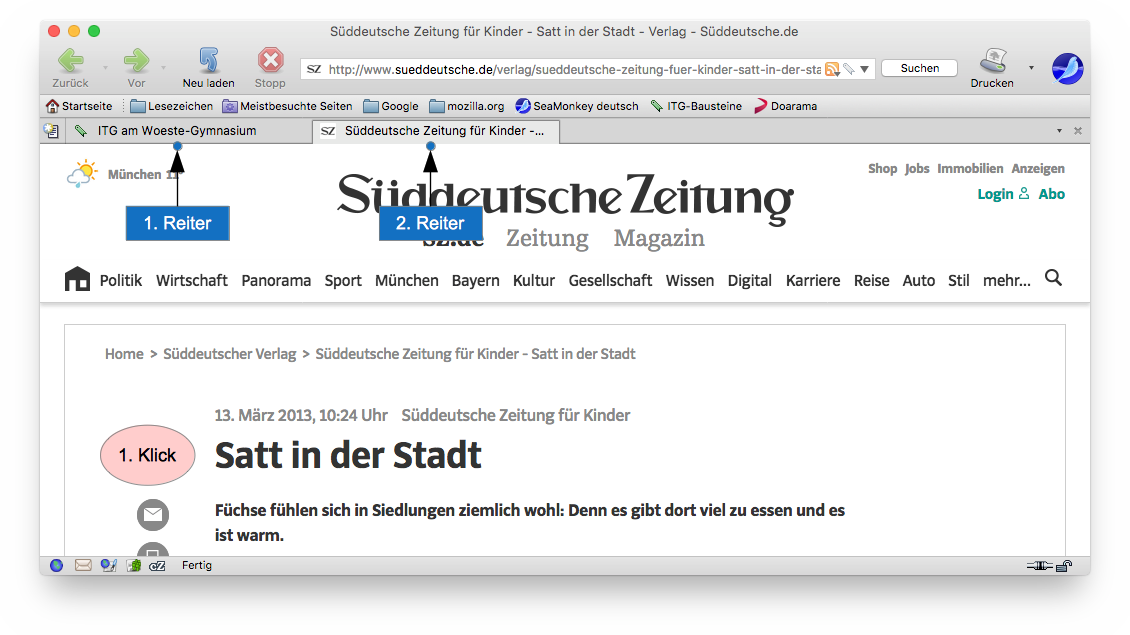Screen dimensions: 1130x635
Task: Open the Jobs link
Action: coord(917,169)
